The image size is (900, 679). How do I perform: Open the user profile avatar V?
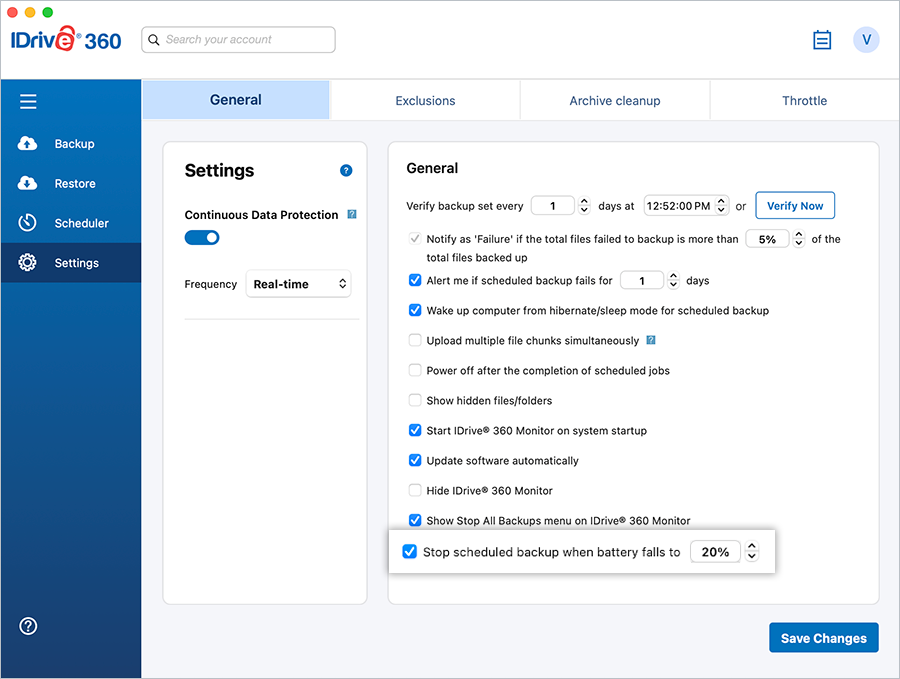pyautogui.click(x=866, y=40)
